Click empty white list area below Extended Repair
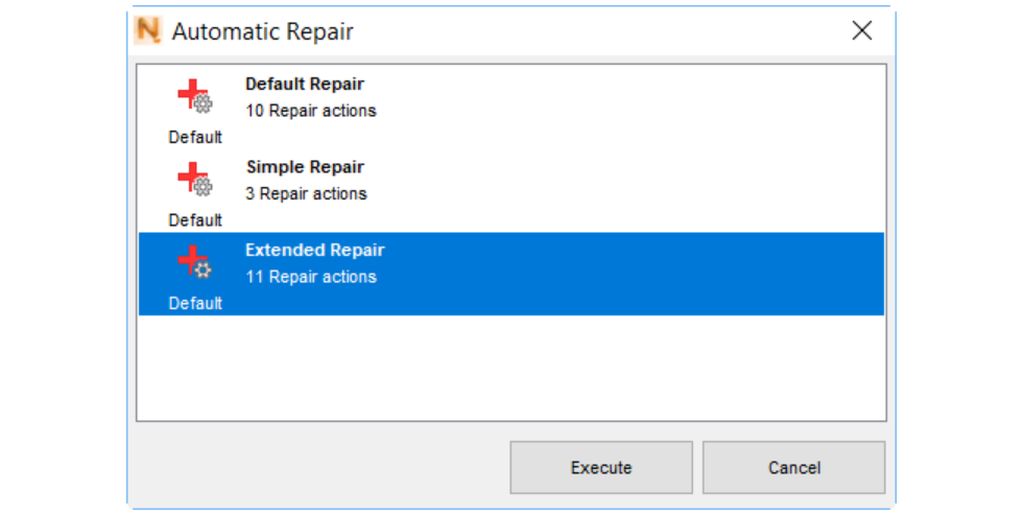 pyautogui.click(x=510, y=368)
